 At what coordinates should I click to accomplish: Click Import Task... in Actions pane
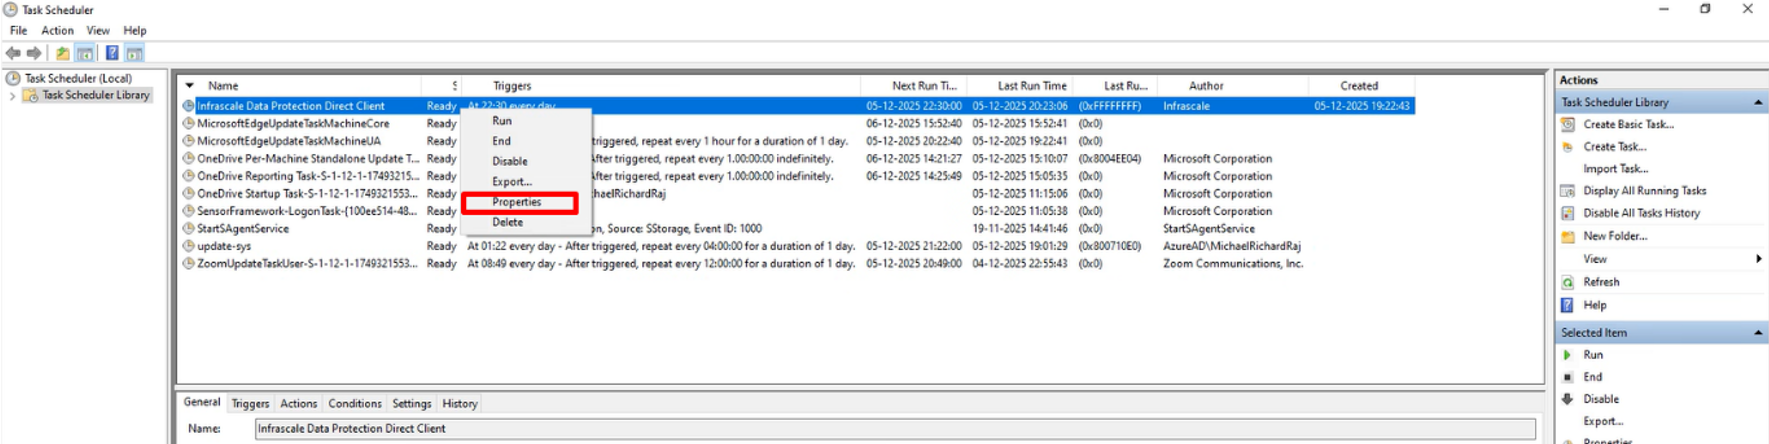[1615, 169]
